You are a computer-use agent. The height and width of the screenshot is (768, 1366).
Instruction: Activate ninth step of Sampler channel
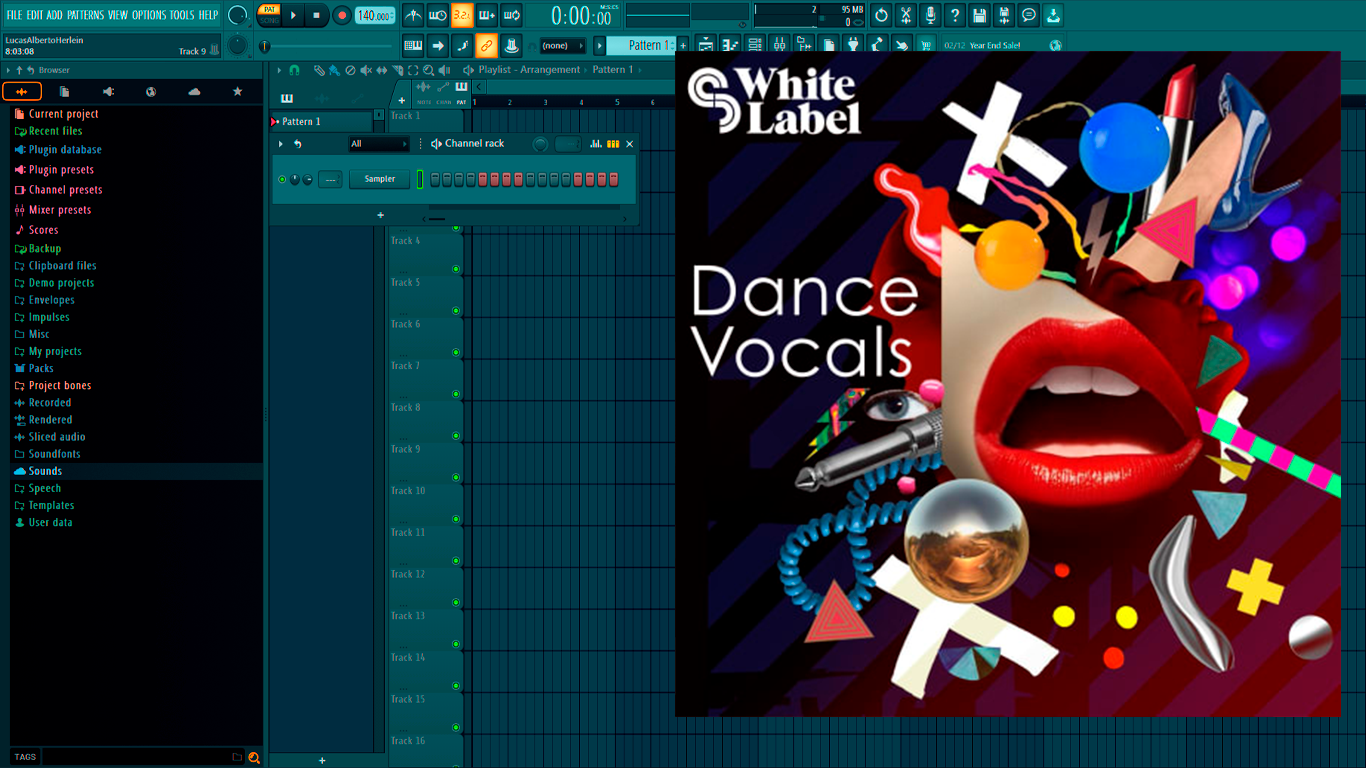tap(530, 179)
